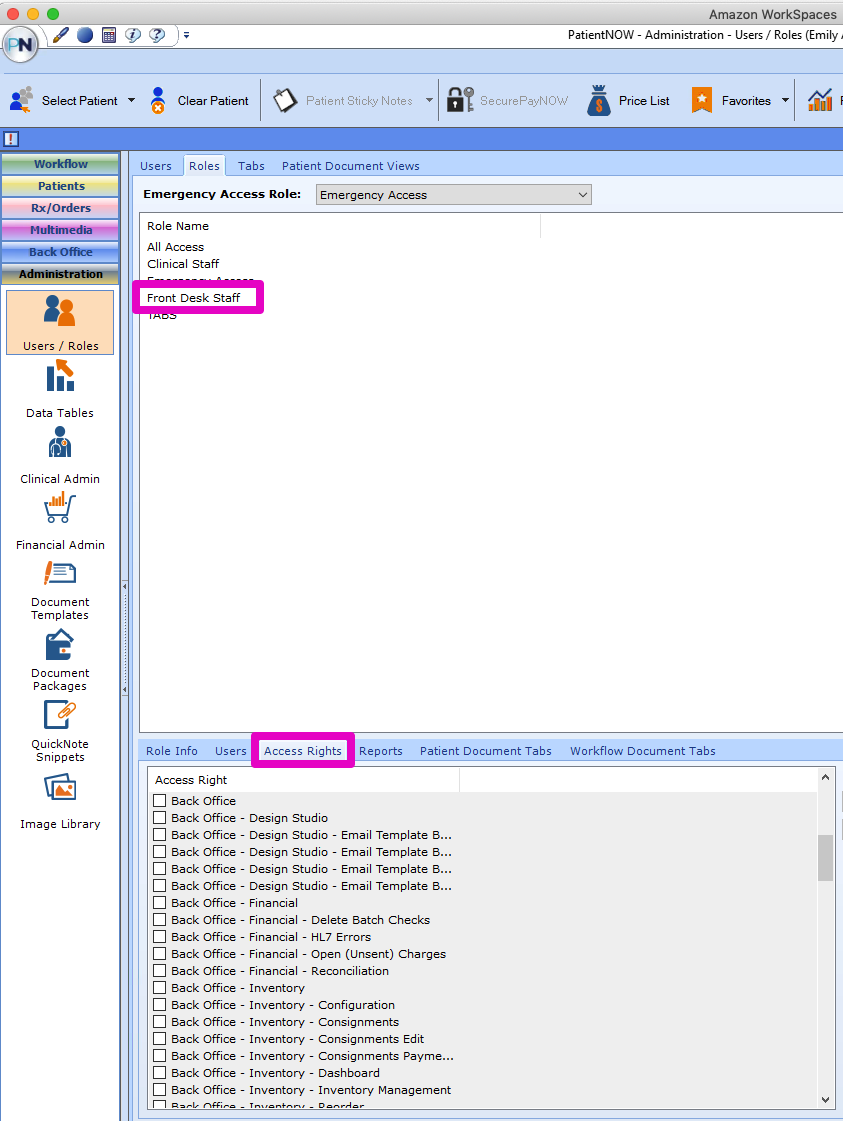Image resolution: width=843 pixels, height=1121 pixels.
Task: Check Financial - Open (Unsent) Charges checkbox
Action: pyautogui.click(x=159, y=954)
